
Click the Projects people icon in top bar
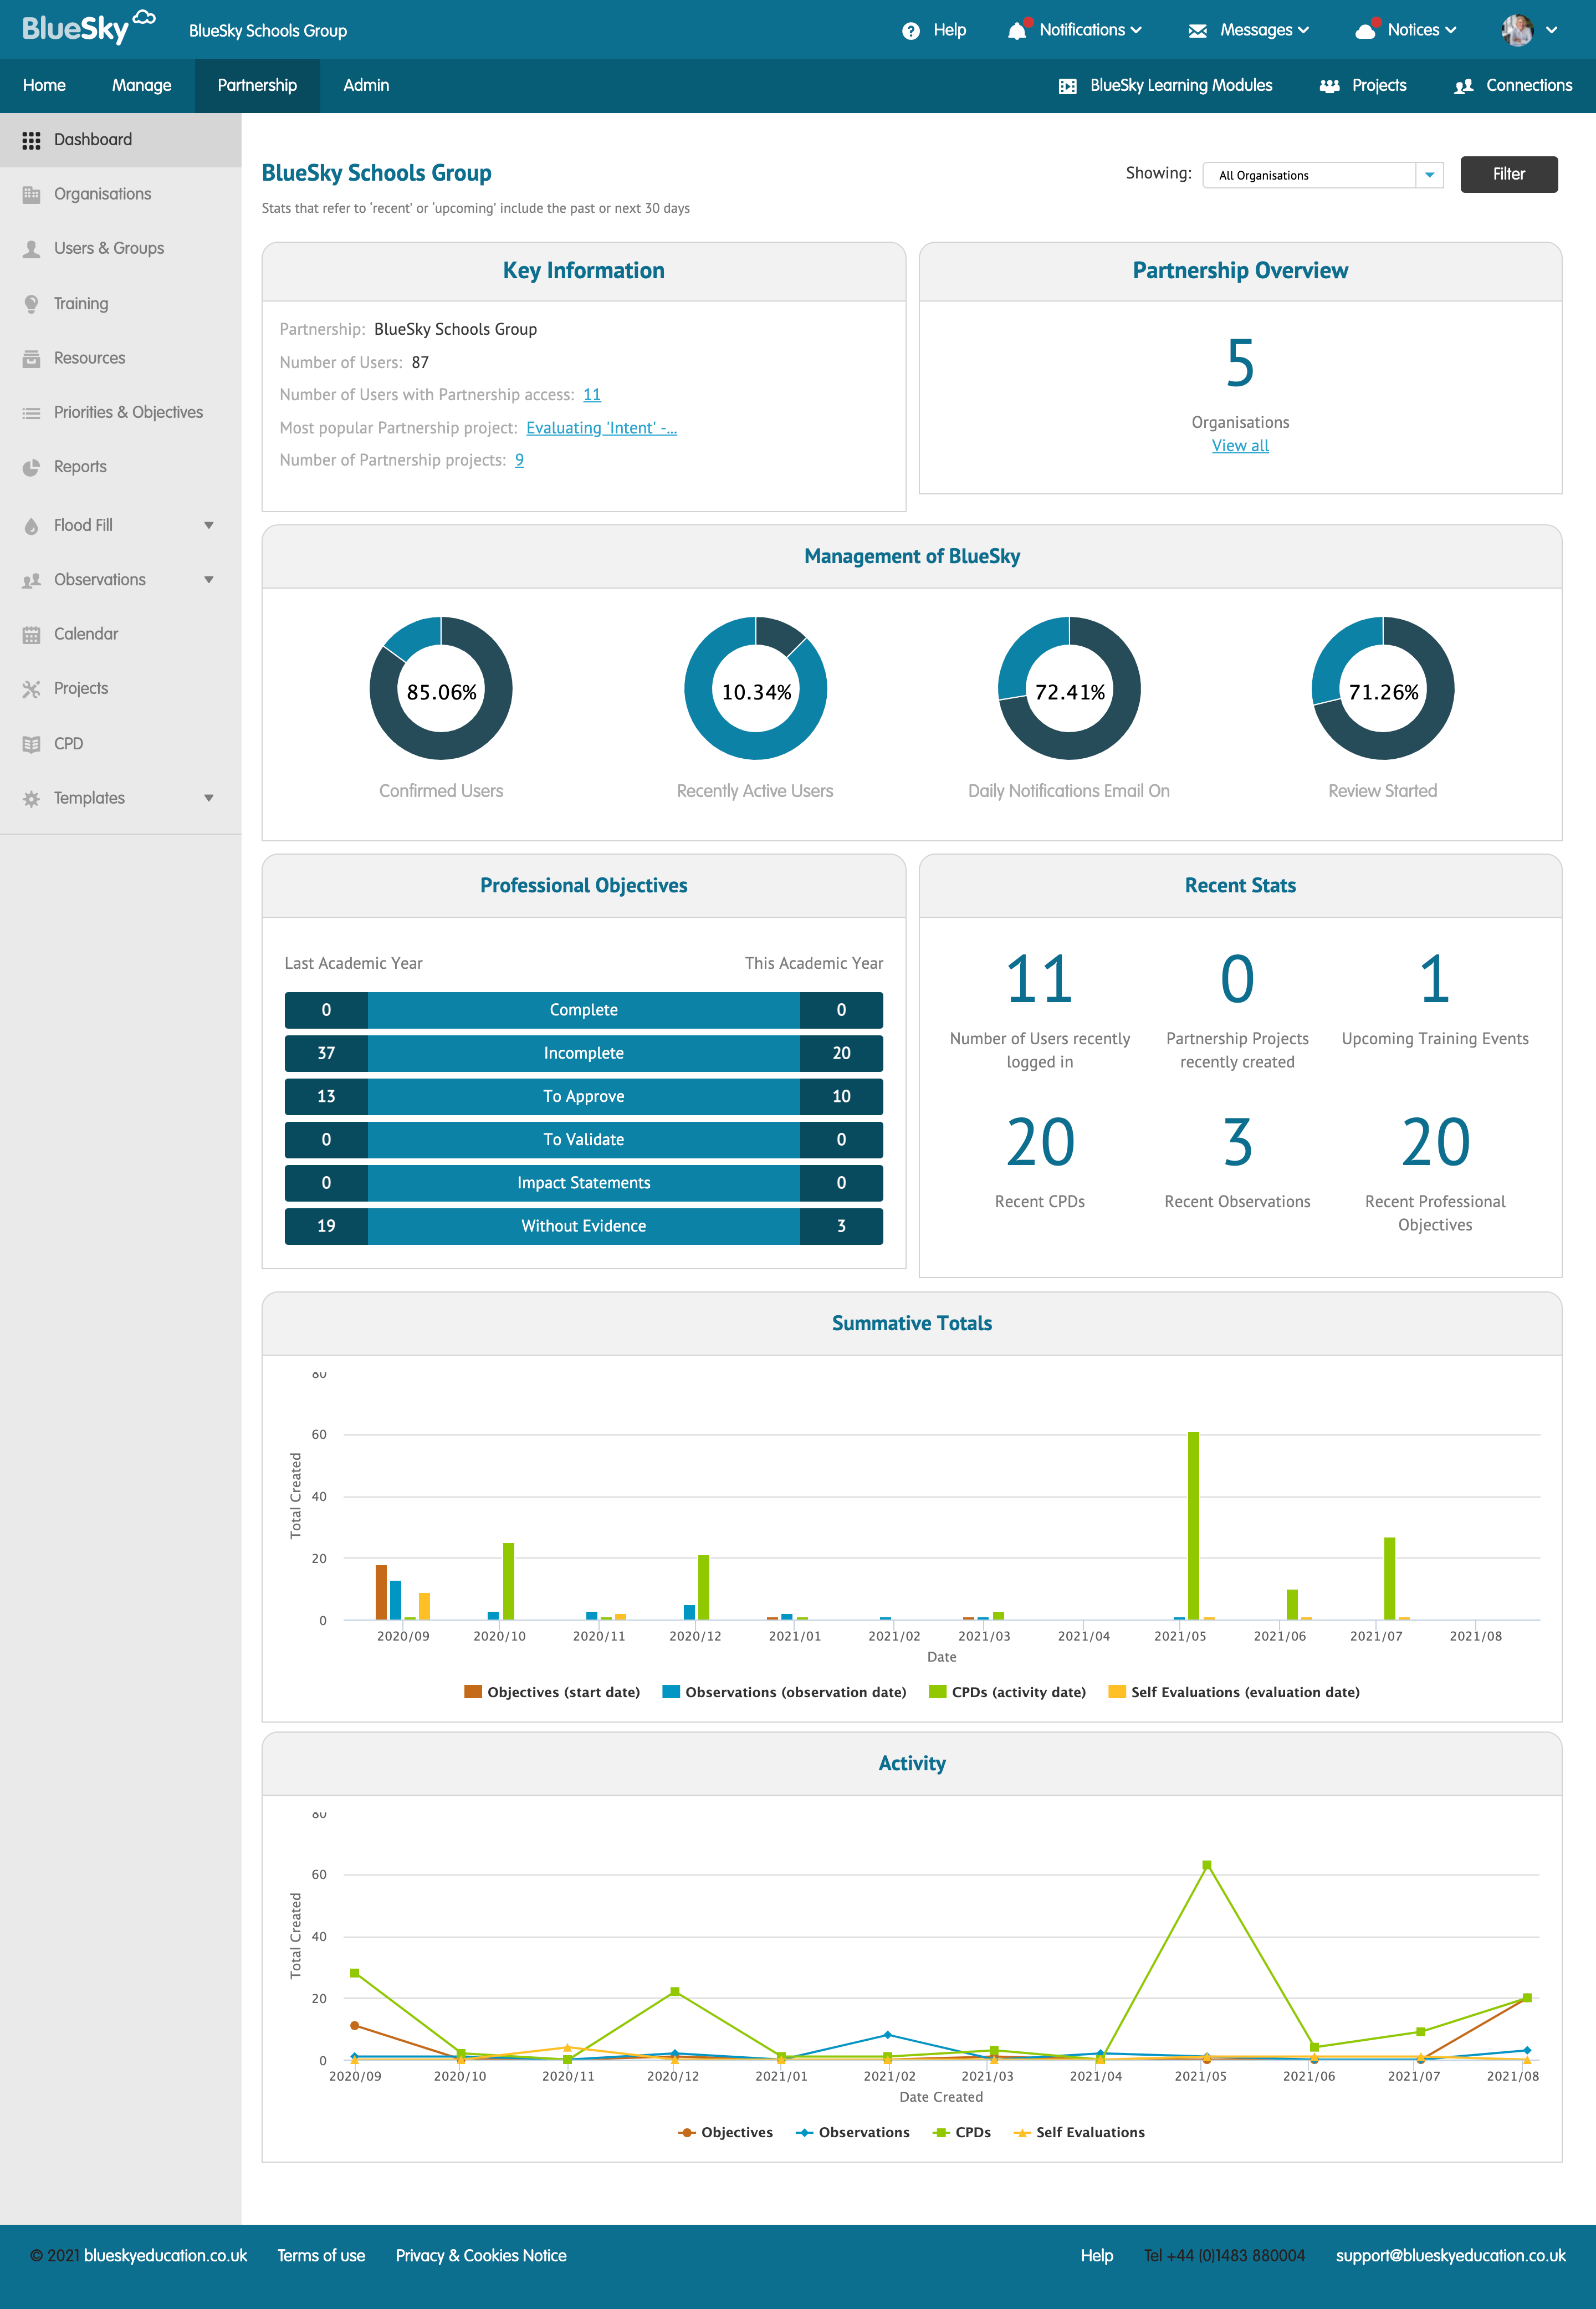pos(1329,86)
